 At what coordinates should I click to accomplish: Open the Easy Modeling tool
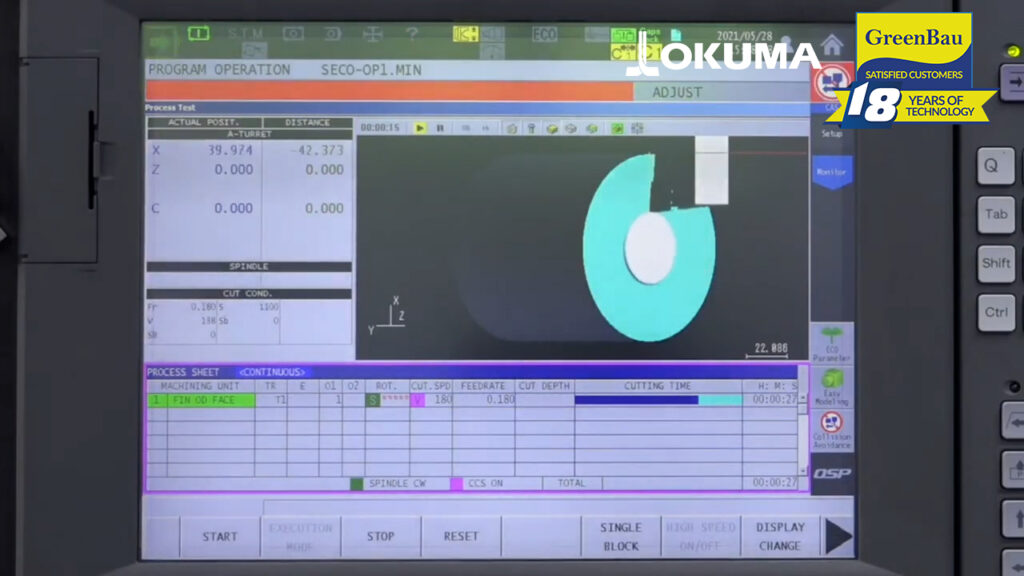click(x=832, y=387)
